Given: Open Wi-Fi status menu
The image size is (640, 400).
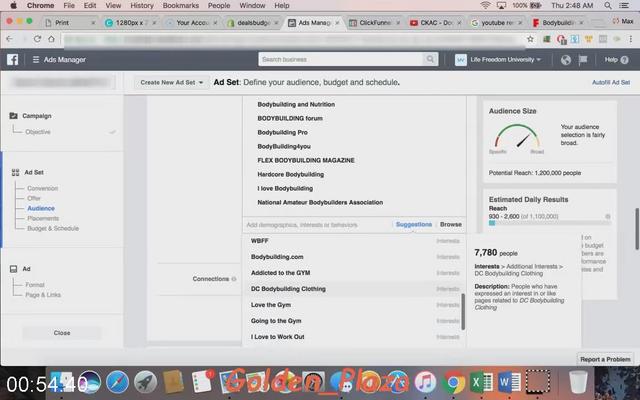Looking at the screenshot, I should click(x=485, y=5).
